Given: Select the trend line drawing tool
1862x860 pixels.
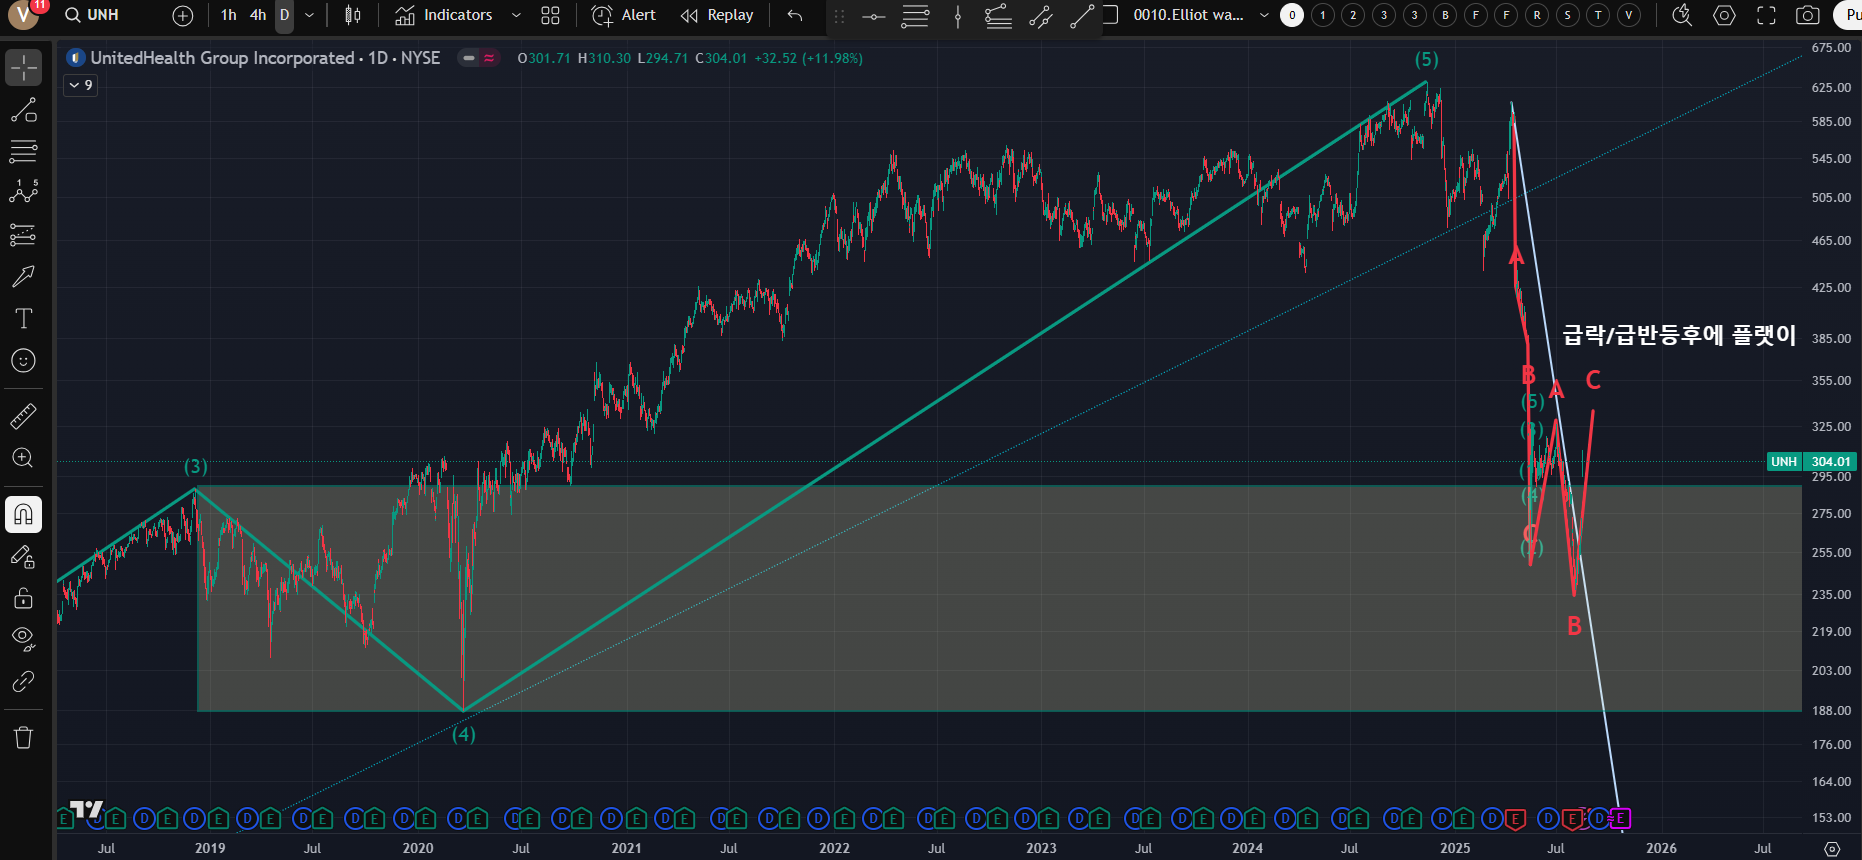Looking at the screenshot, I should [x=23, y=110].
